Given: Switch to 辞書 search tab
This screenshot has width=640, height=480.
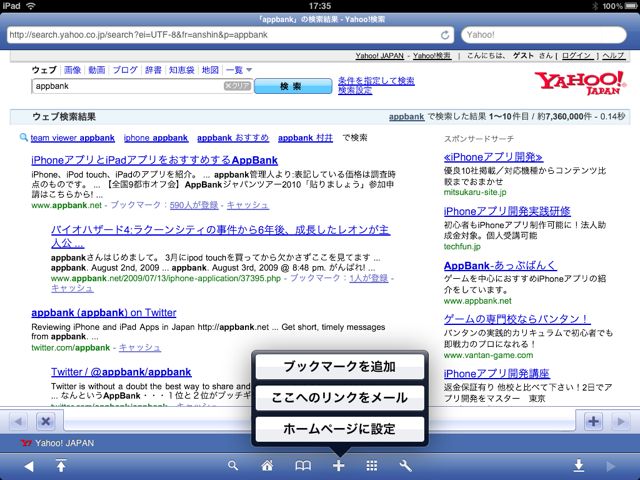Looking at the screenshot, I should [153, 70].
